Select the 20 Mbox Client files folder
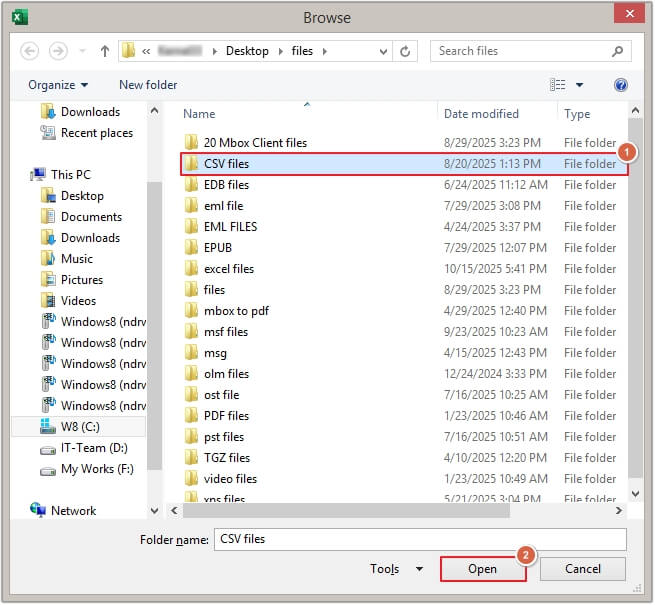This screenshot has width=655, height=605. [404, 143]
